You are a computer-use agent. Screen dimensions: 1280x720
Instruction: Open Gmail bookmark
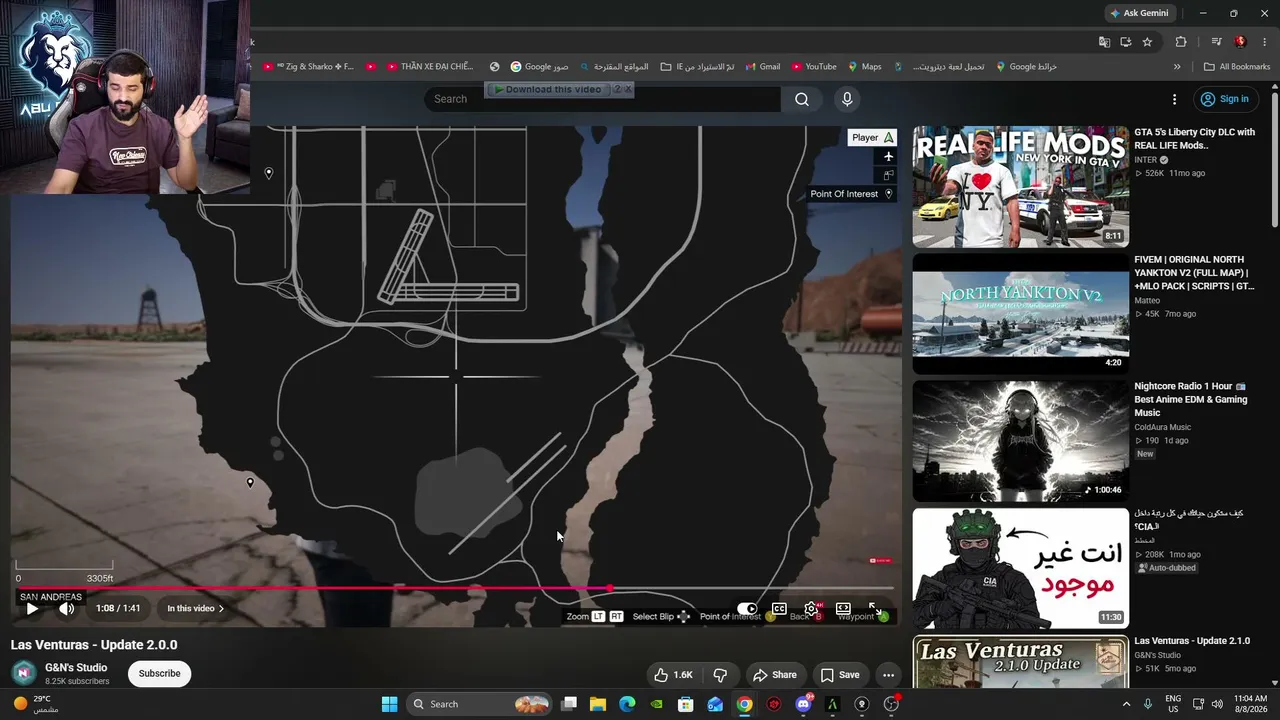pyautogui.click(x=762, y=67)
